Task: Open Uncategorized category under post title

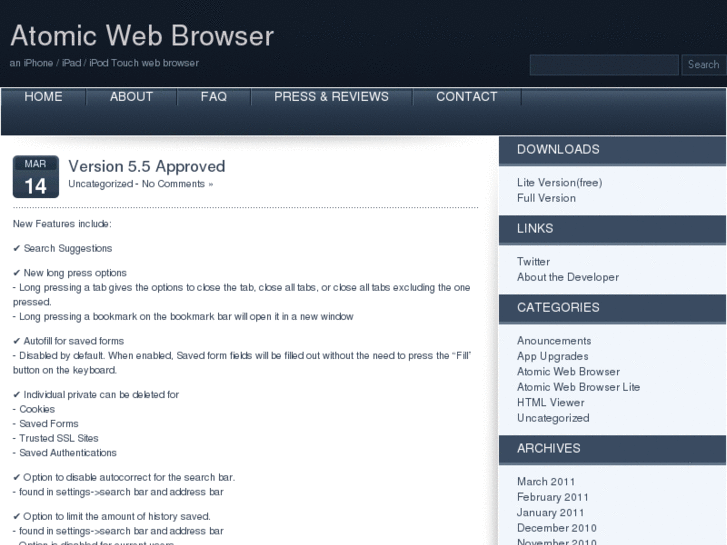Action: (101, 184)
